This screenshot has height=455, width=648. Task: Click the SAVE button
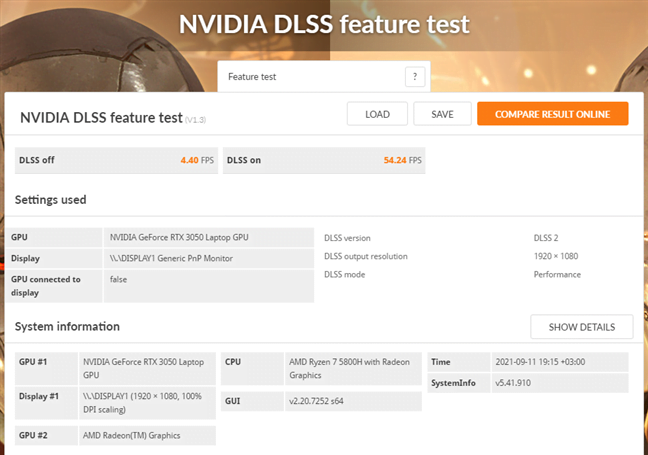[442, 114]
